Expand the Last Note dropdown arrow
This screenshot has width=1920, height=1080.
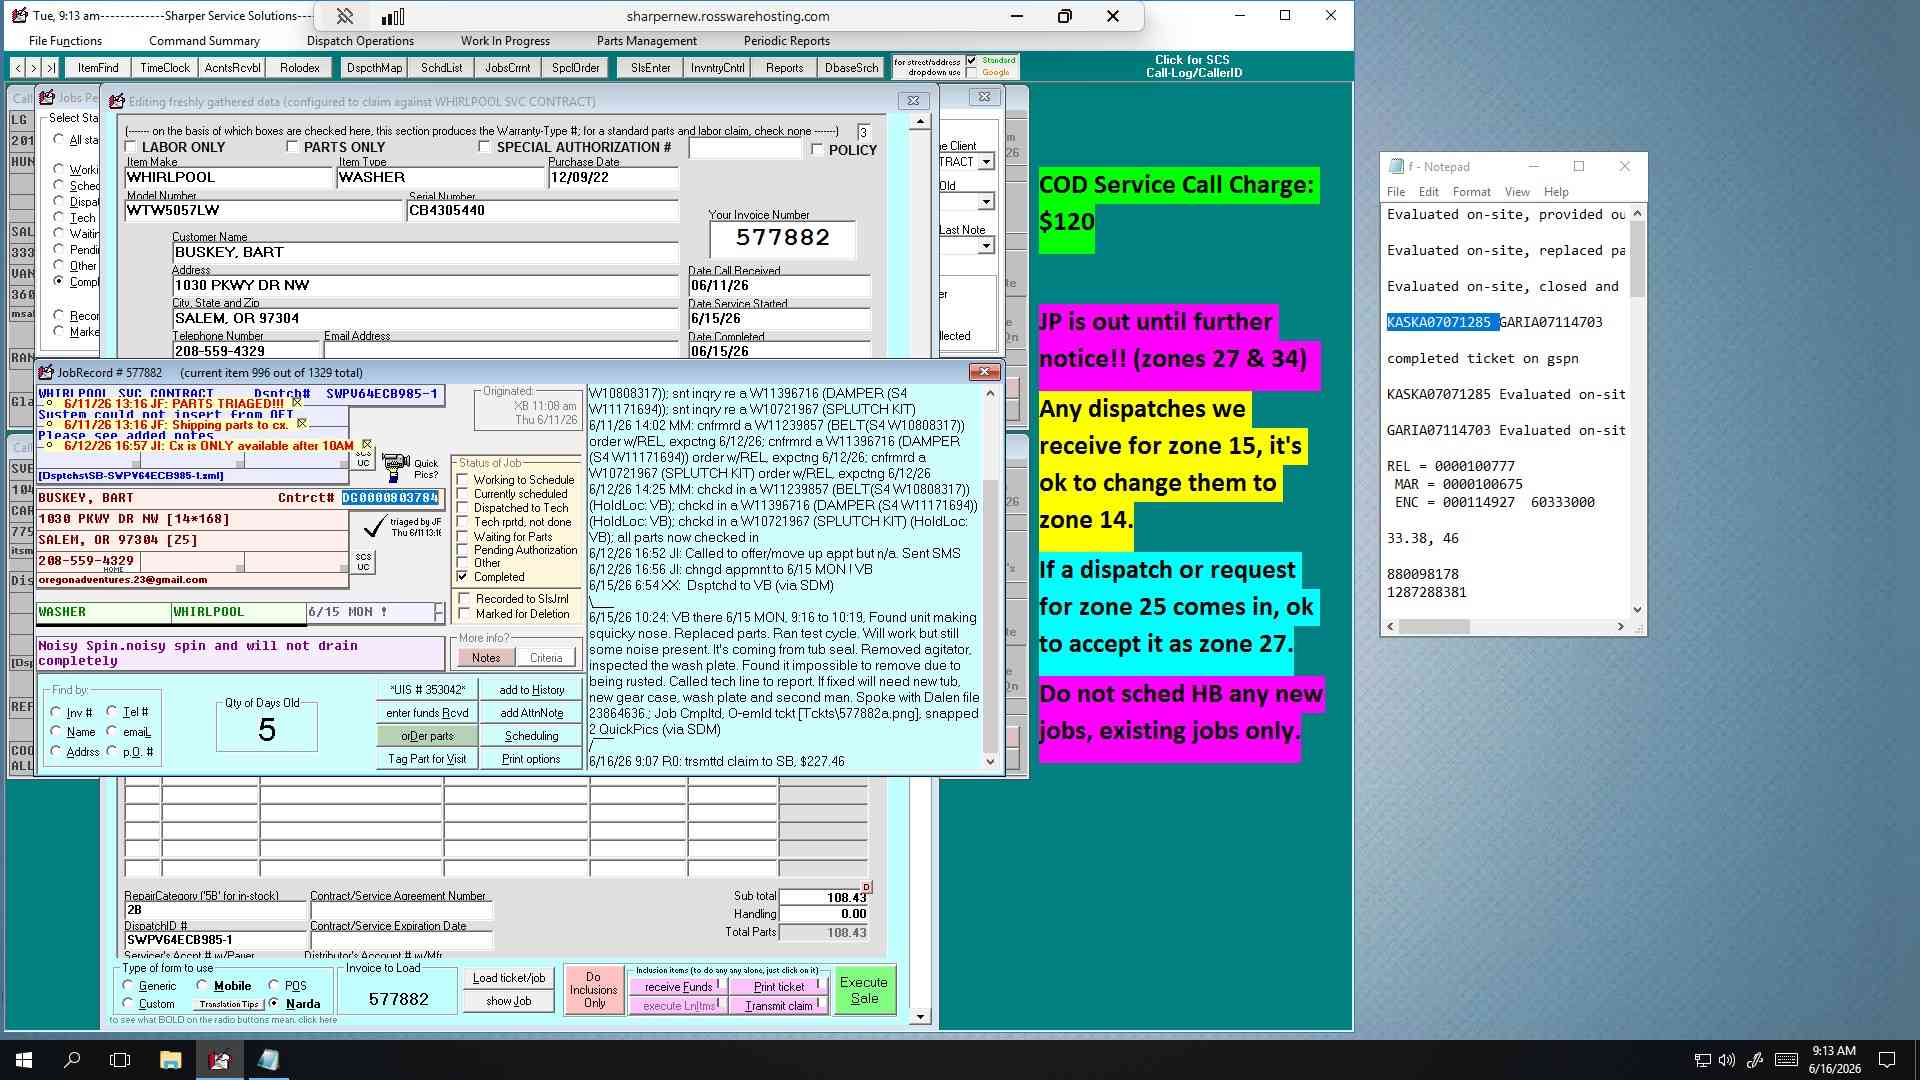[x=986, y=245]
